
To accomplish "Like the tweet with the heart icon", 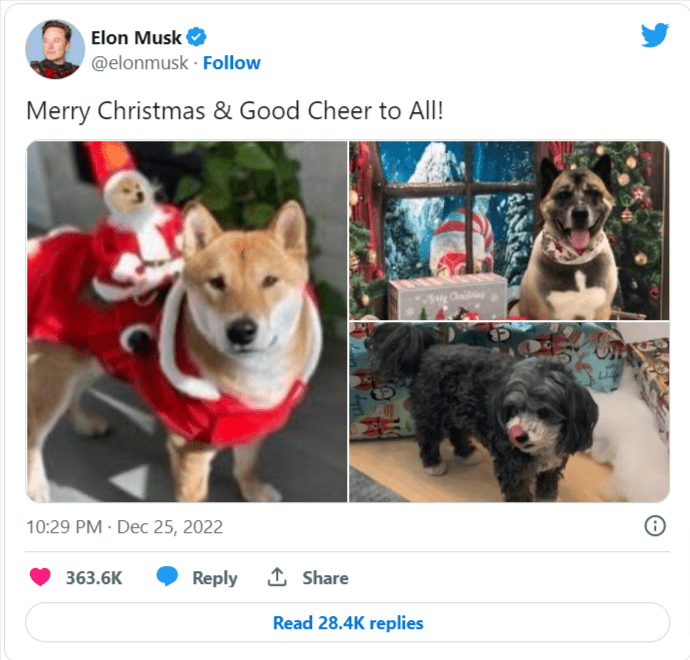I will click(40, 577).
